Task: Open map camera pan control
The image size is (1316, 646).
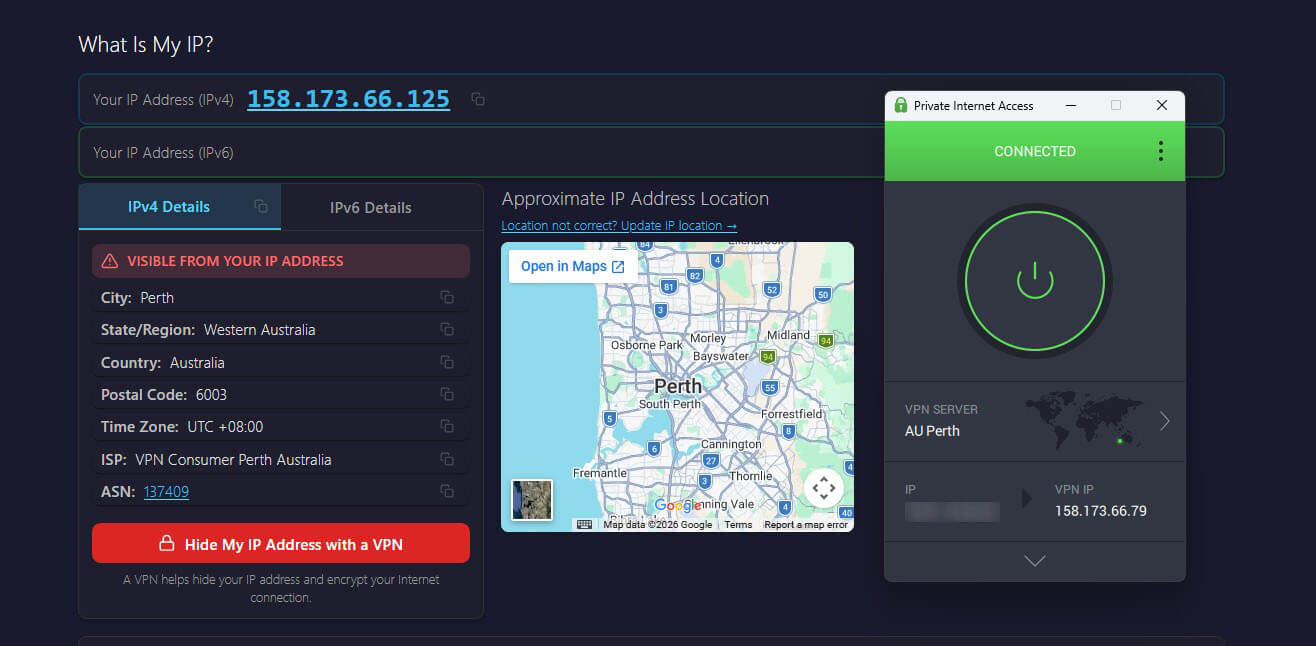Action: pos(824,488)
